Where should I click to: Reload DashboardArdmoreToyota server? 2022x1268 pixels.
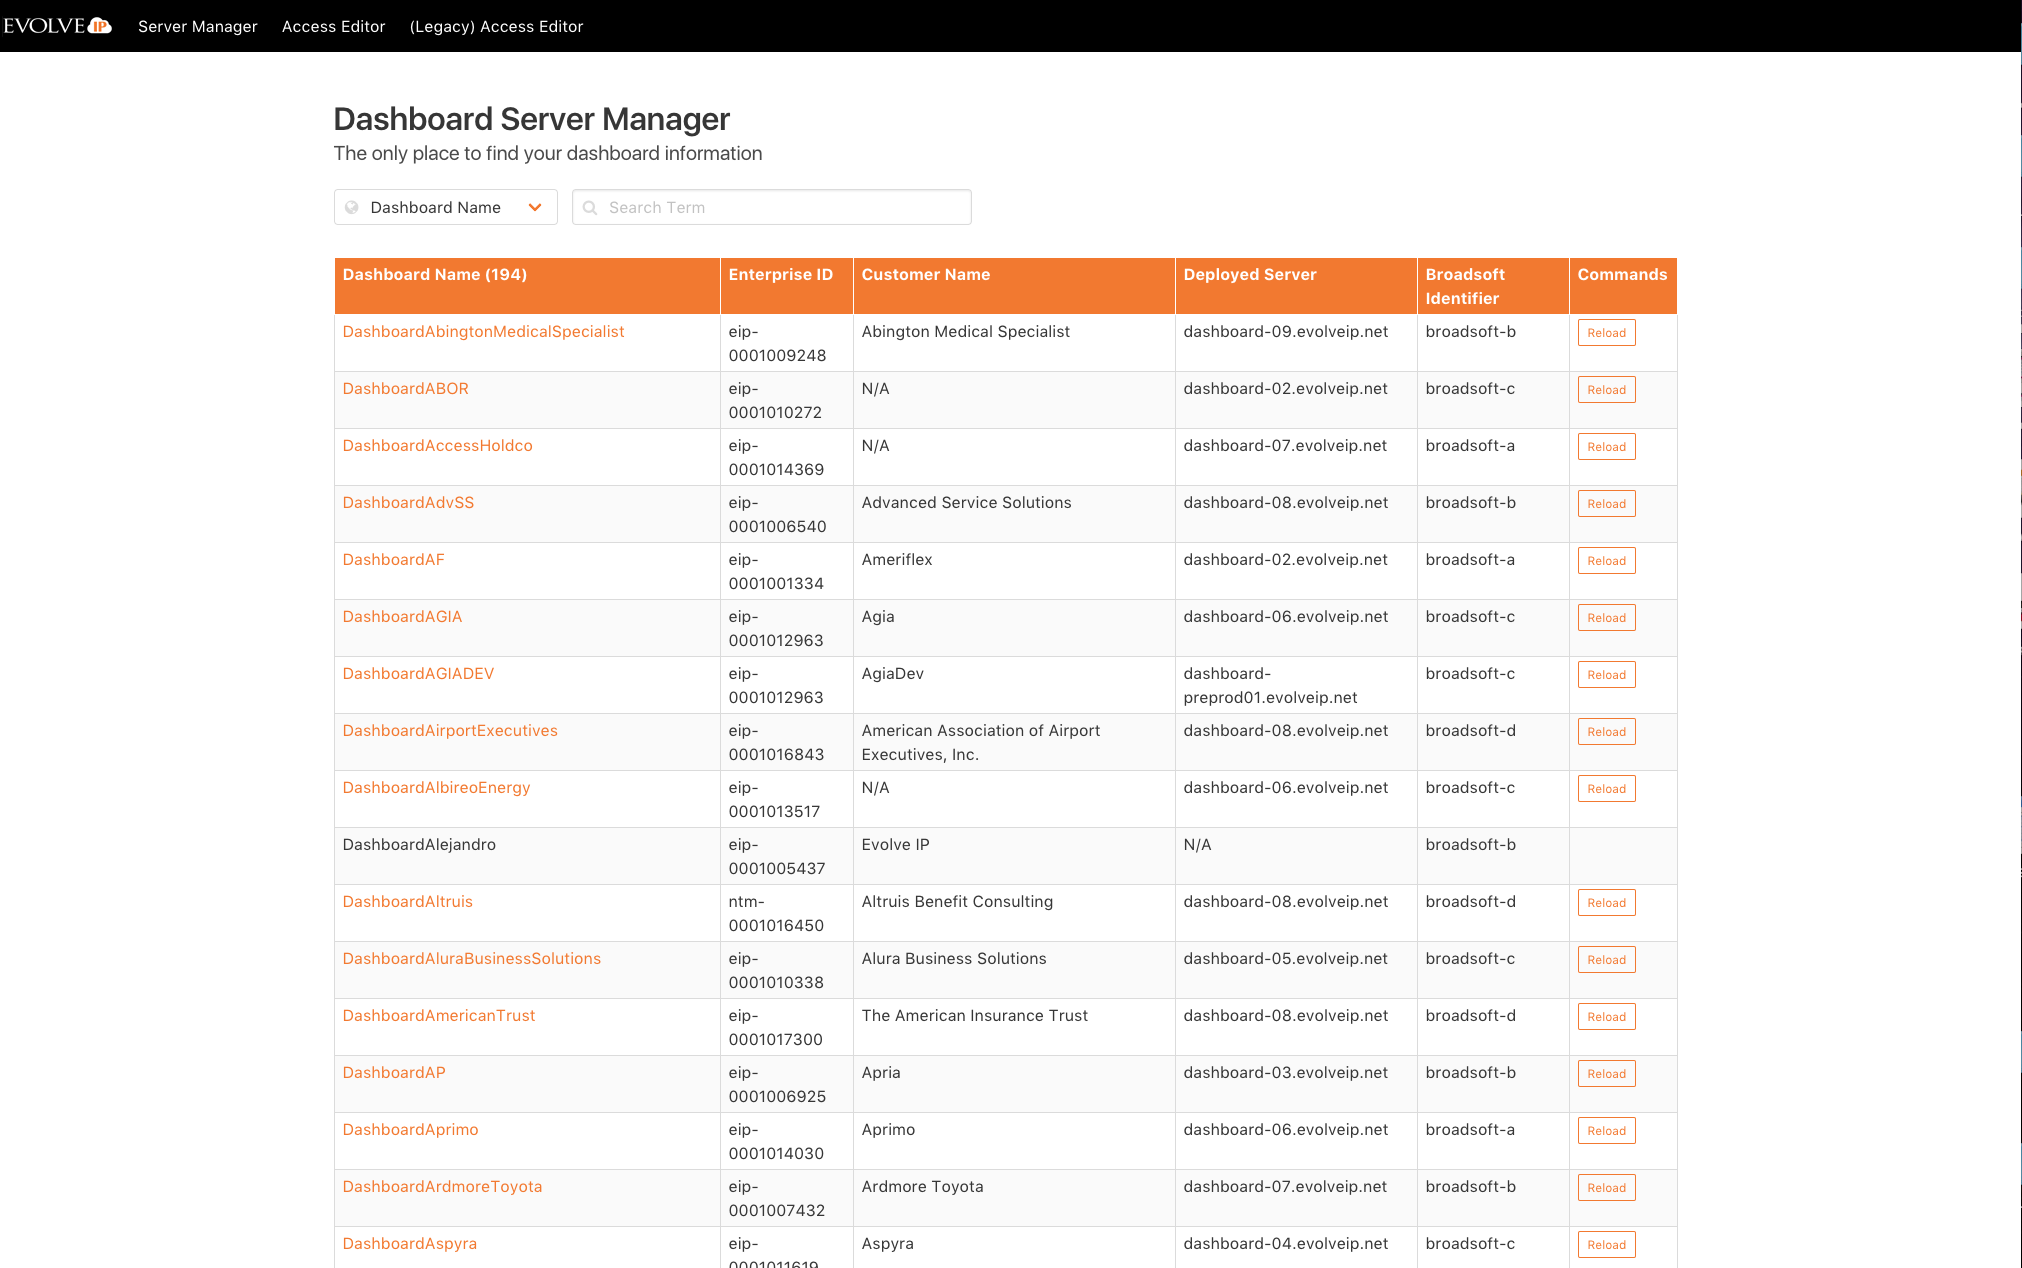(x=1606, y=1188)
